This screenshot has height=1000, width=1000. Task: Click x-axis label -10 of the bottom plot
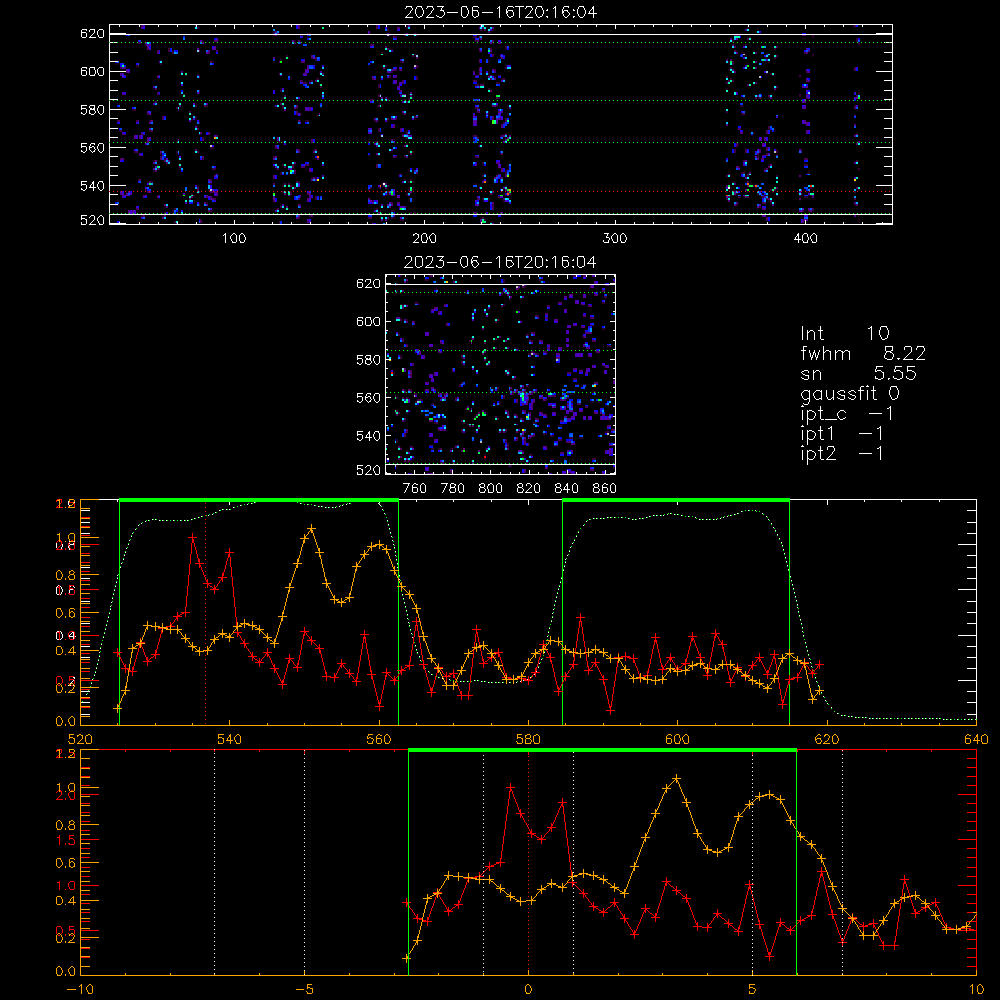[x=80, y=990]
